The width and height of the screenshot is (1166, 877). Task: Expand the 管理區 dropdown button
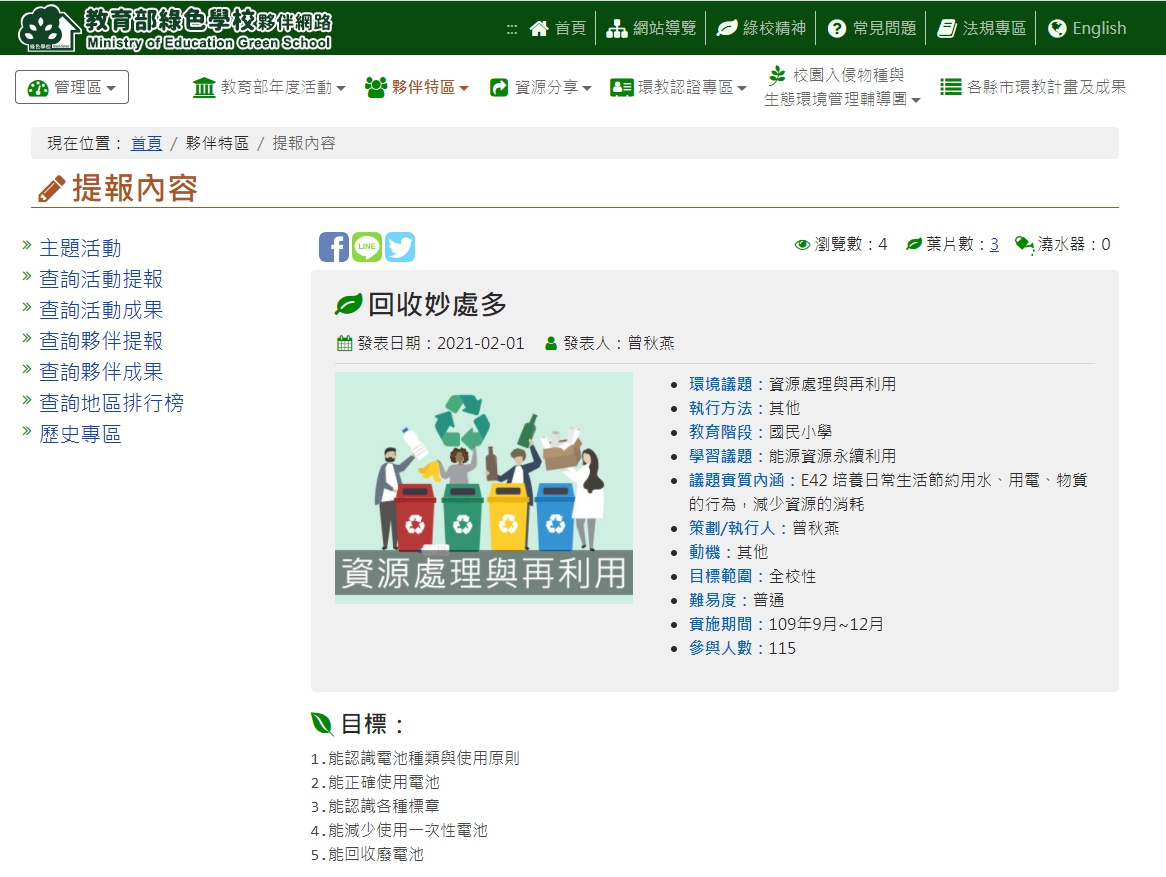click(72, 88)
